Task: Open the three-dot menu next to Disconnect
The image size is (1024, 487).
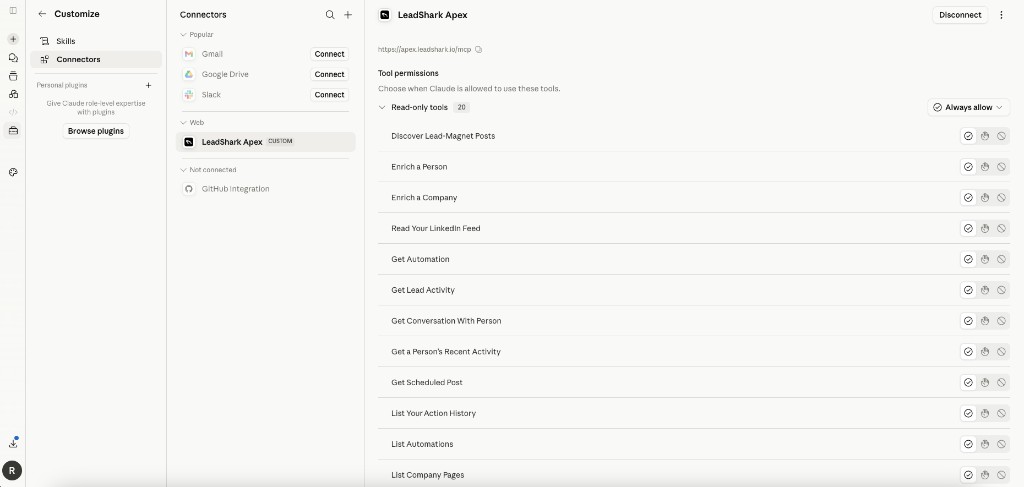Action: (1001, 15)
